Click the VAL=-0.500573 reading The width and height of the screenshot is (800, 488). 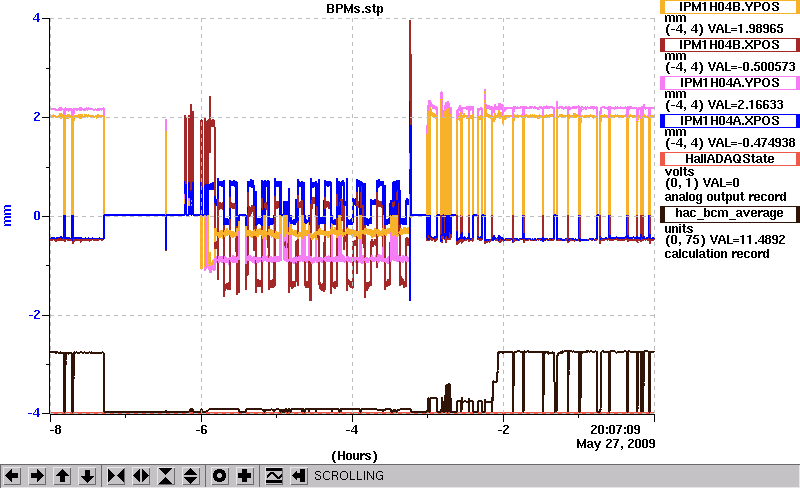[x=751, y=67]
